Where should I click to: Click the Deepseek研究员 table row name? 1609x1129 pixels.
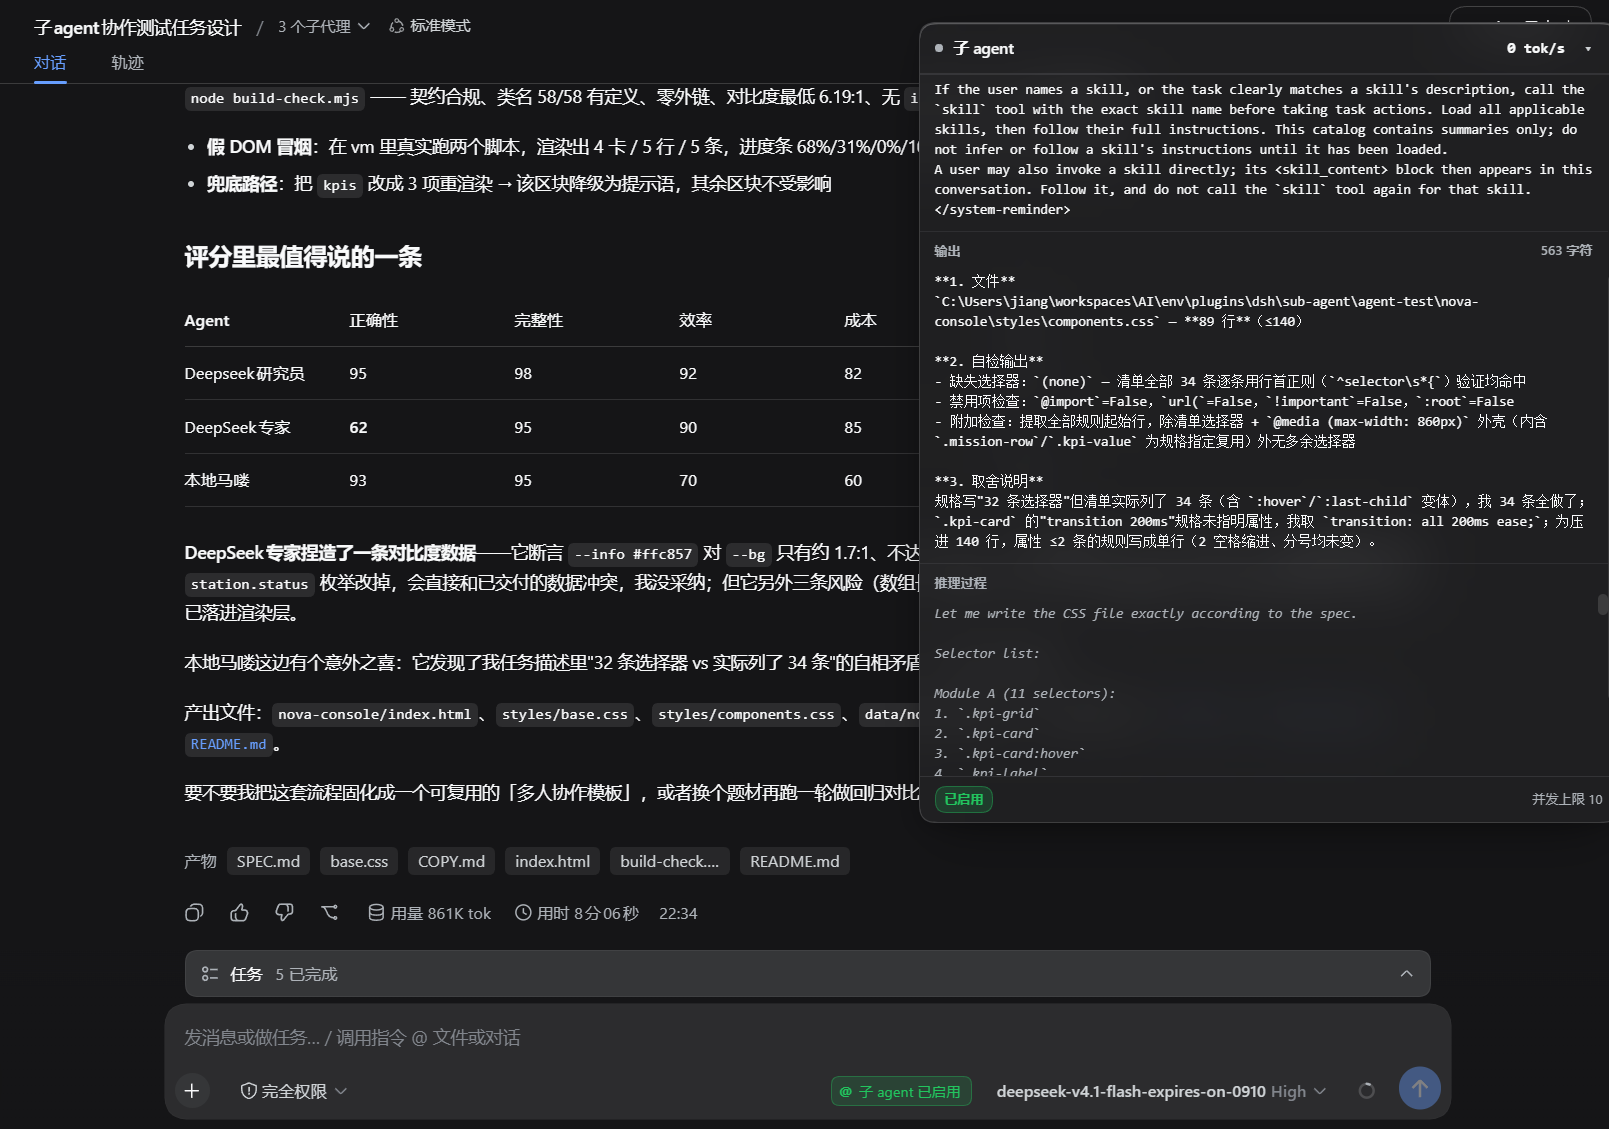pyautogui.click(x=244, y=373)
